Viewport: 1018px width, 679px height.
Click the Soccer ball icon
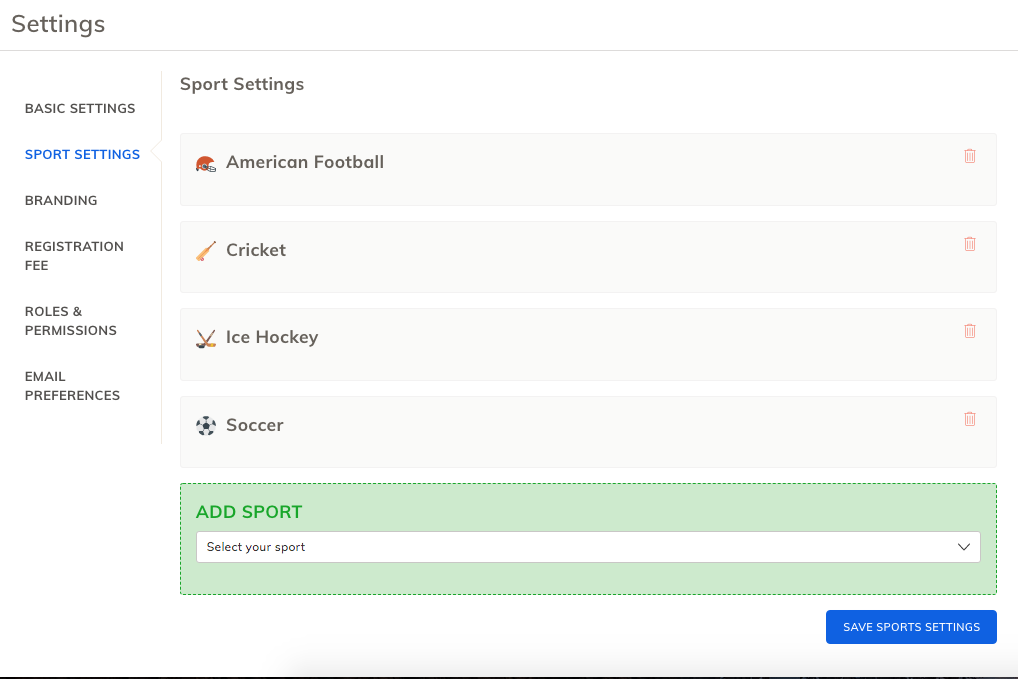point(206,426)
